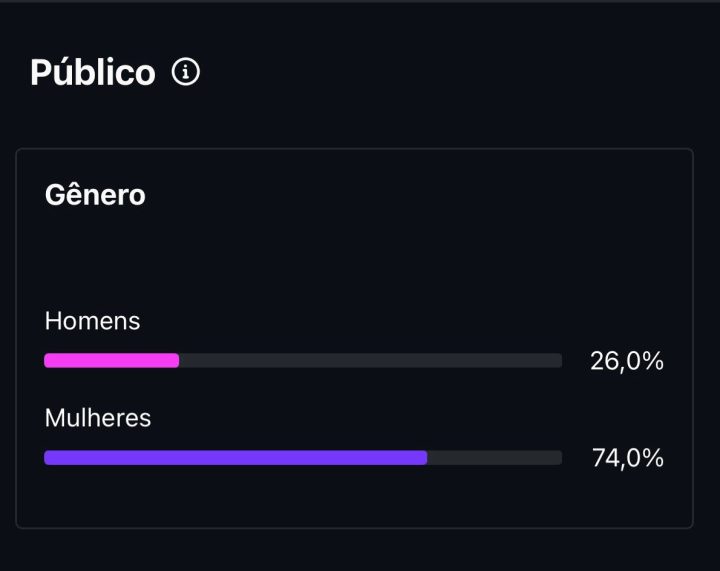This screenshot has height=571, width=720.
Task: Click the left start of the Homens bar
Action: coord(48,361)
